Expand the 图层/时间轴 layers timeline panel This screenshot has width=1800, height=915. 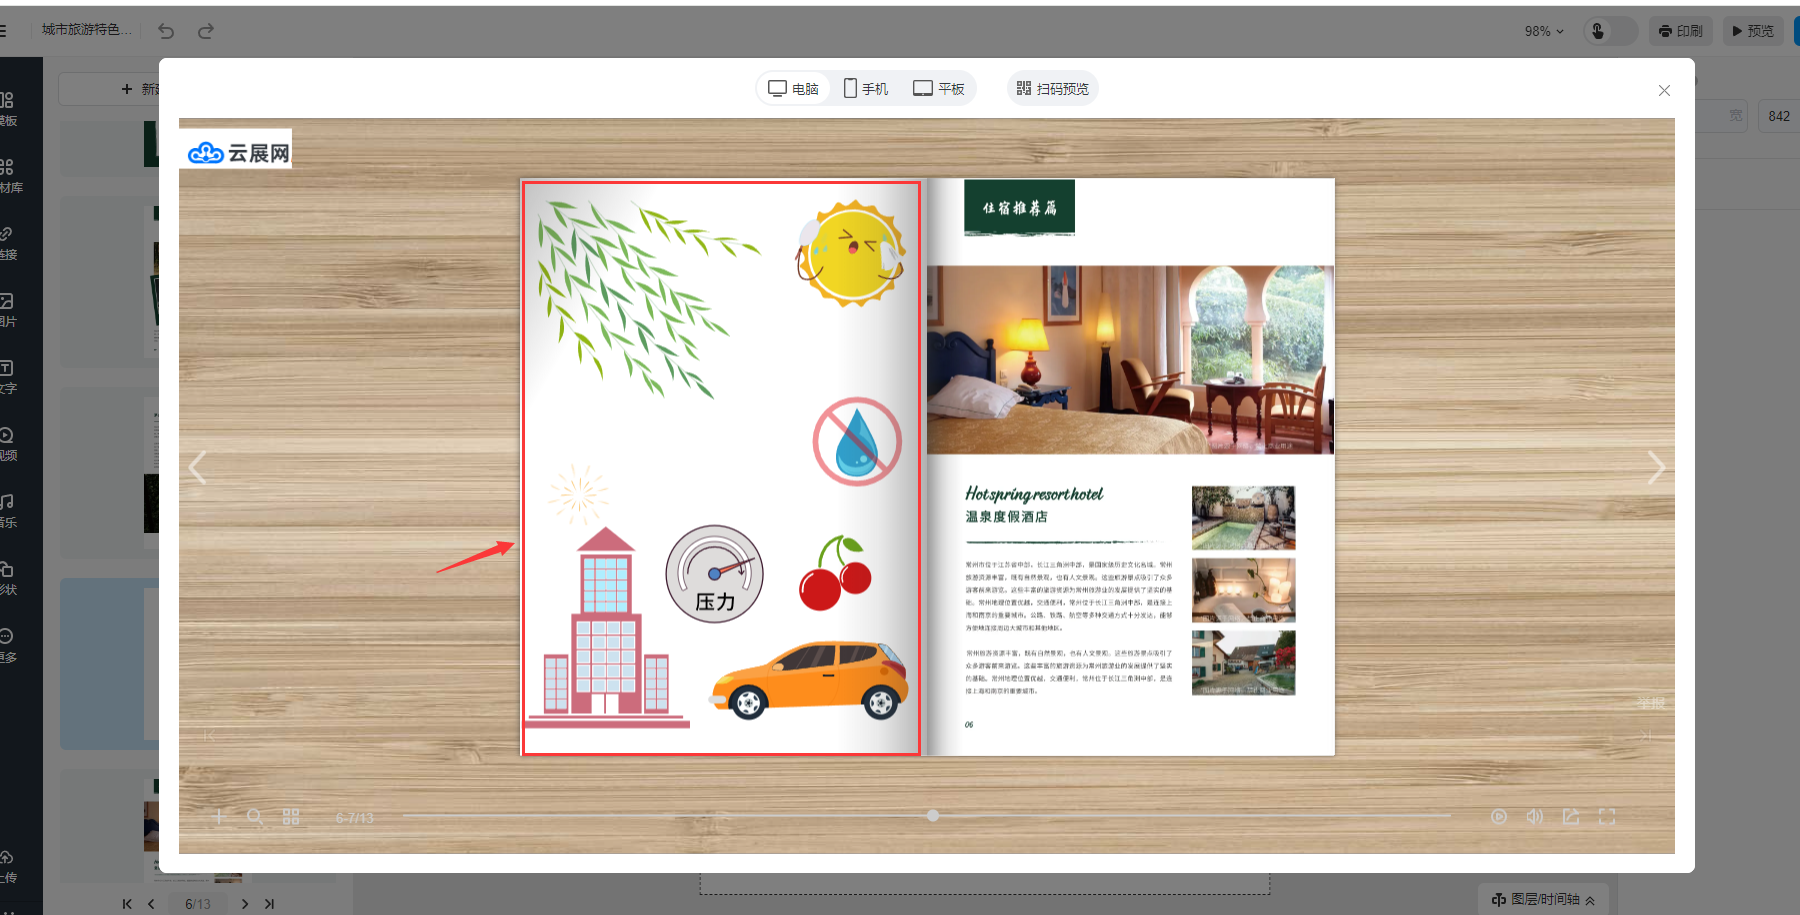[x=1544, y=899]
